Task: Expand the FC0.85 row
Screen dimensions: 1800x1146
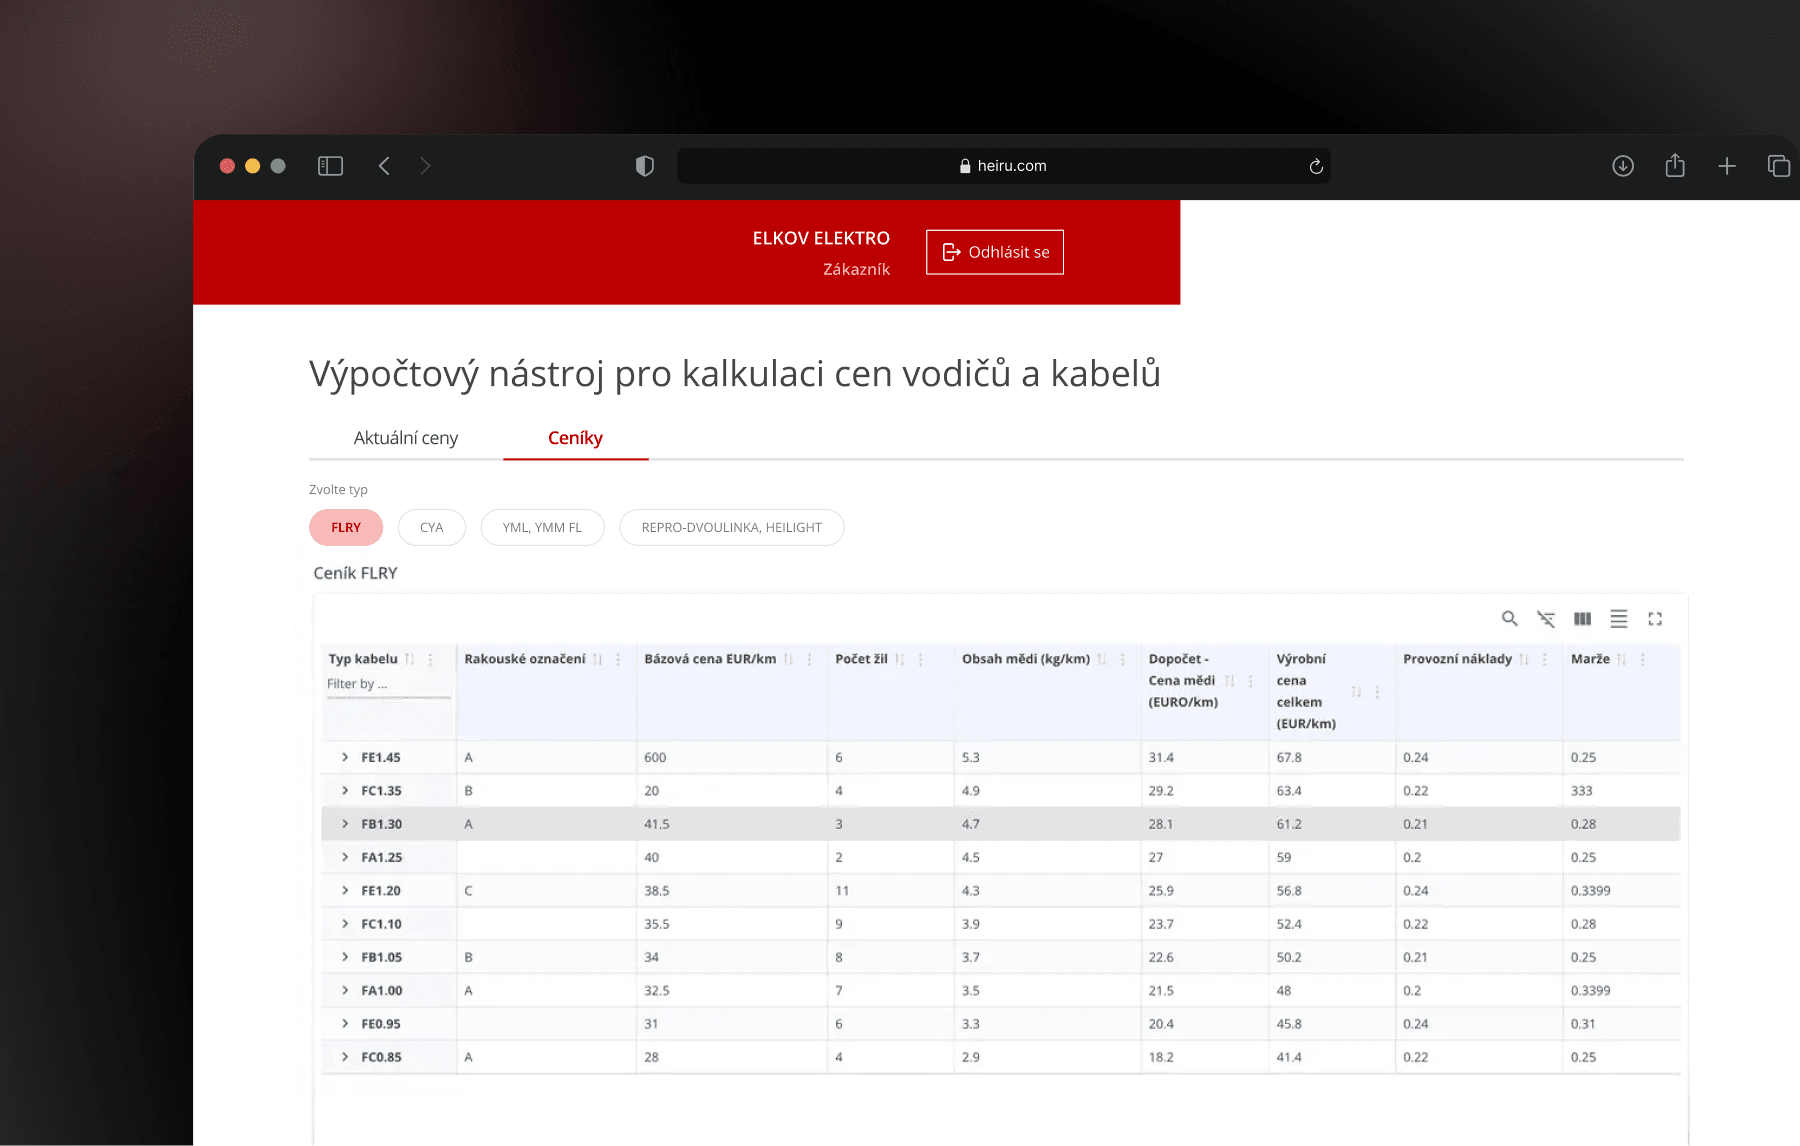Action: 345,1057
